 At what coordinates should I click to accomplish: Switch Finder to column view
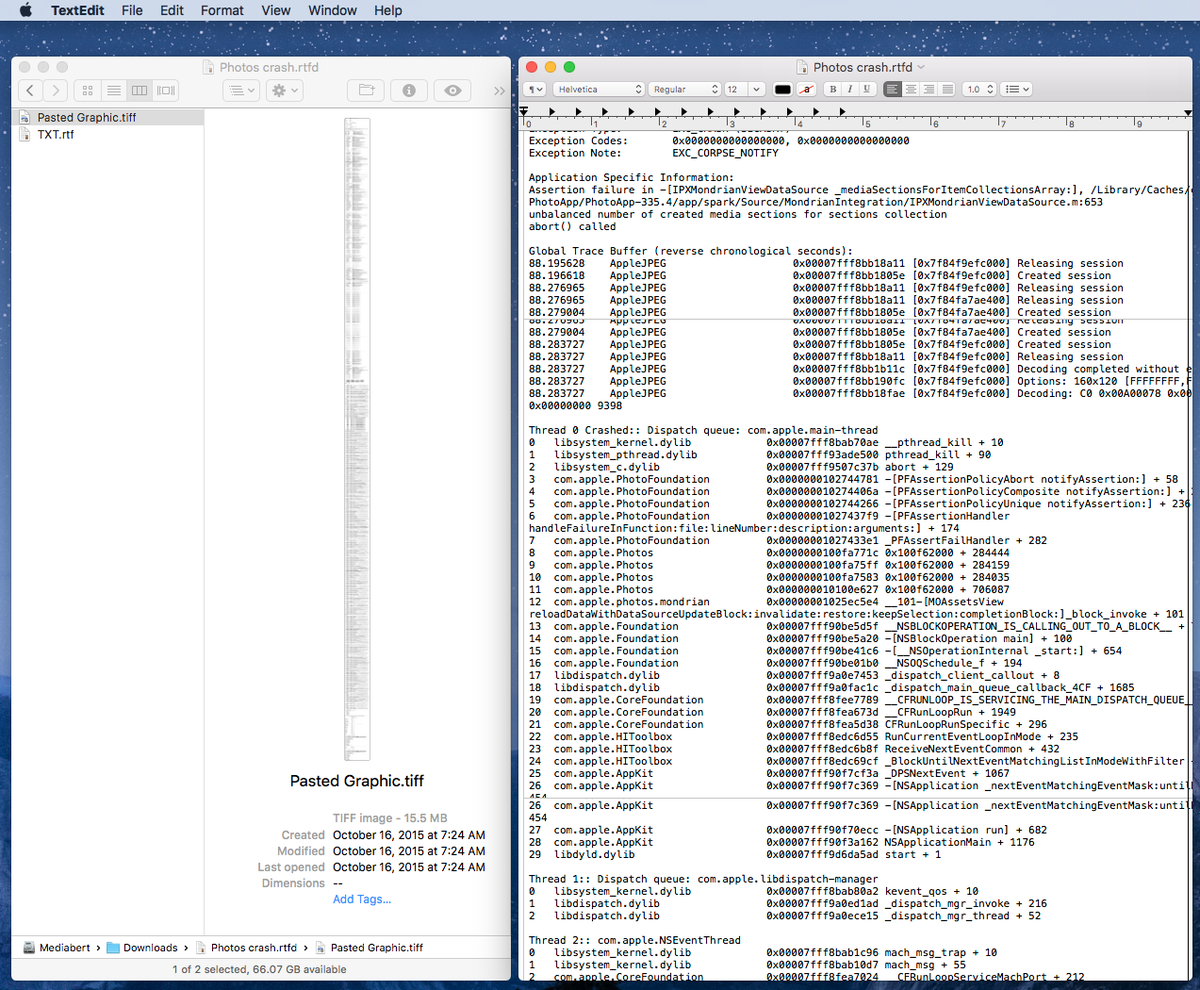pos(140,90)
